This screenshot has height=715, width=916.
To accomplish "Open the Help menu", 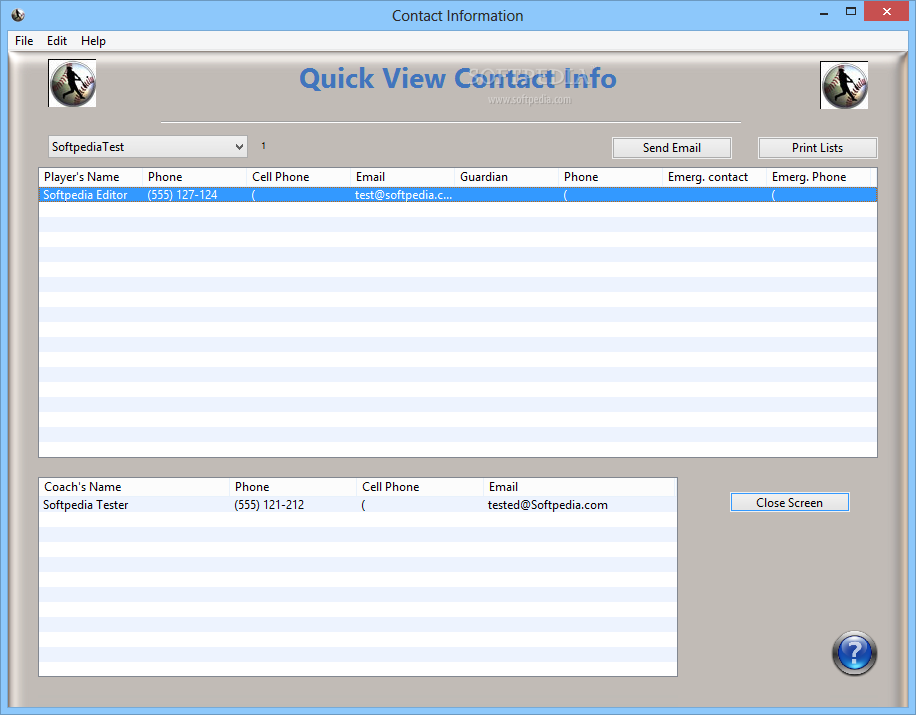I will 93,41.
